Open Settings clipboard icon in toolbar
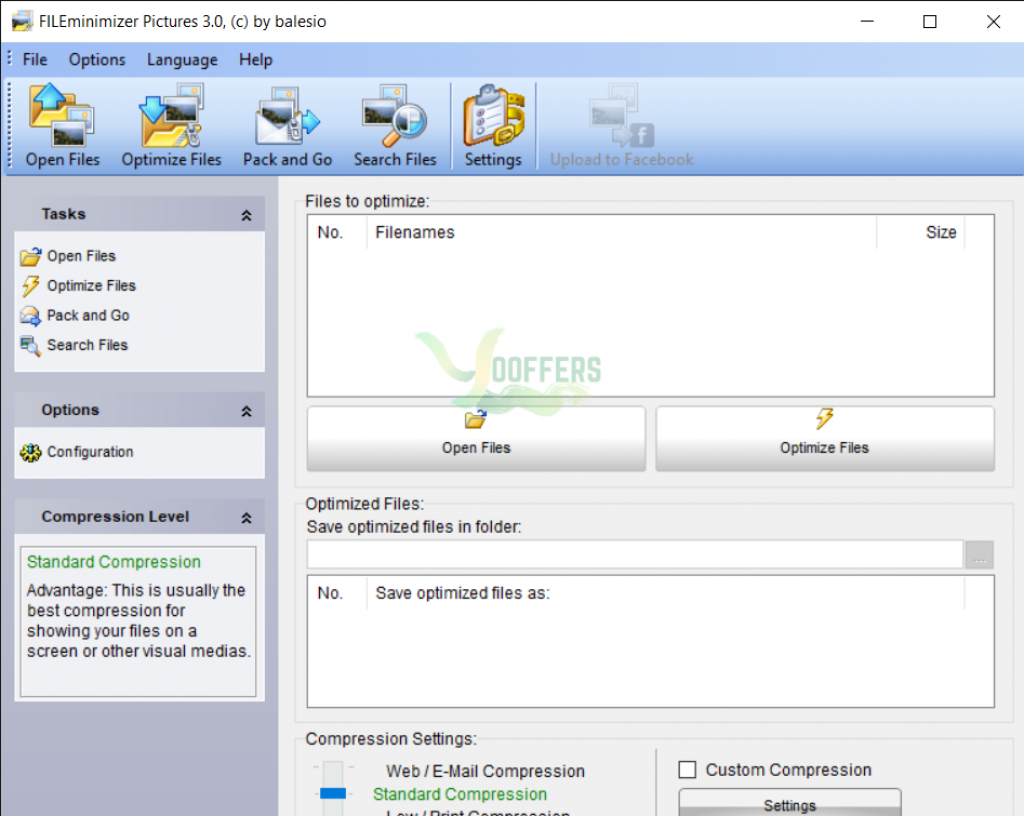Screen dimensions: 1024x816 (493, 125)
